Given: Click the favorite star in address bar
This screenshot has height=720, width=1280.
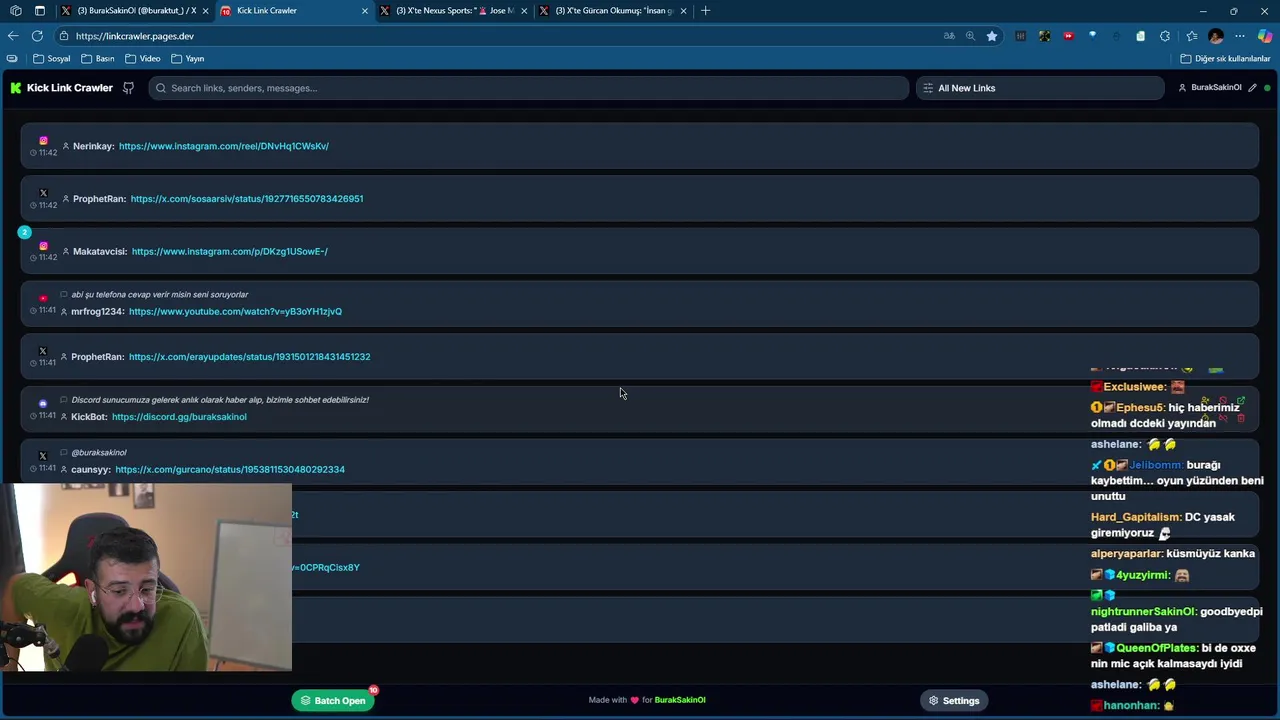Looking at the screenshot, I should point(992,36).
